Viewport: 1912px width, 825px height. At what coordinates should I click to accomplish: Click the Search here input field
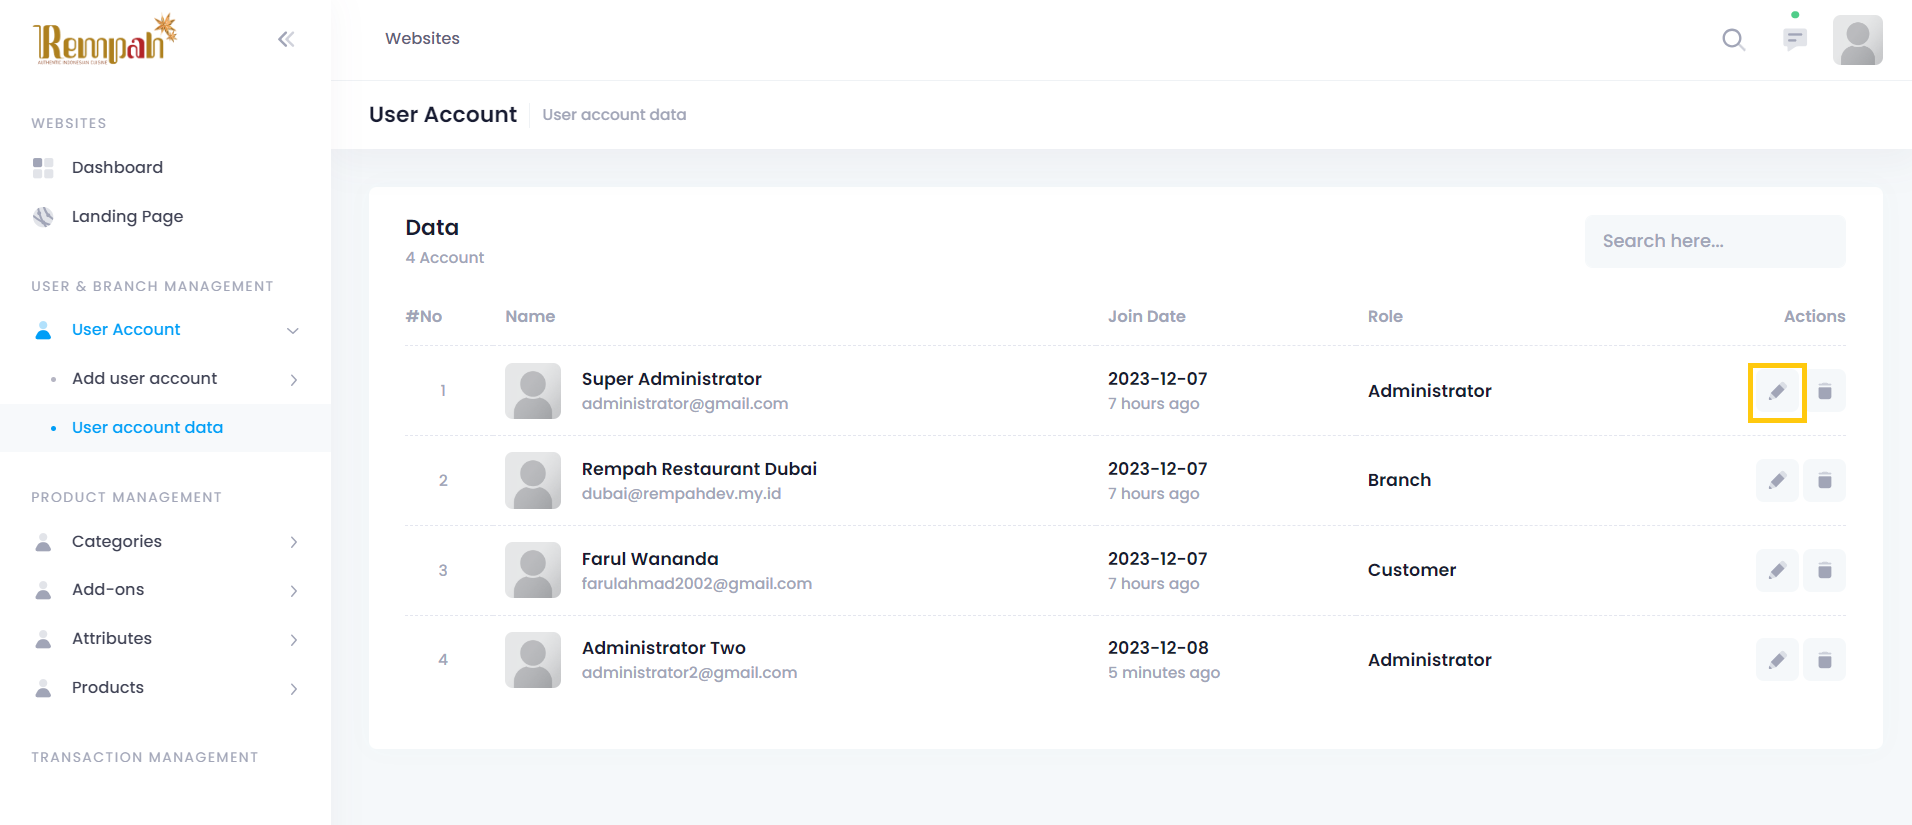(1714, 241)
